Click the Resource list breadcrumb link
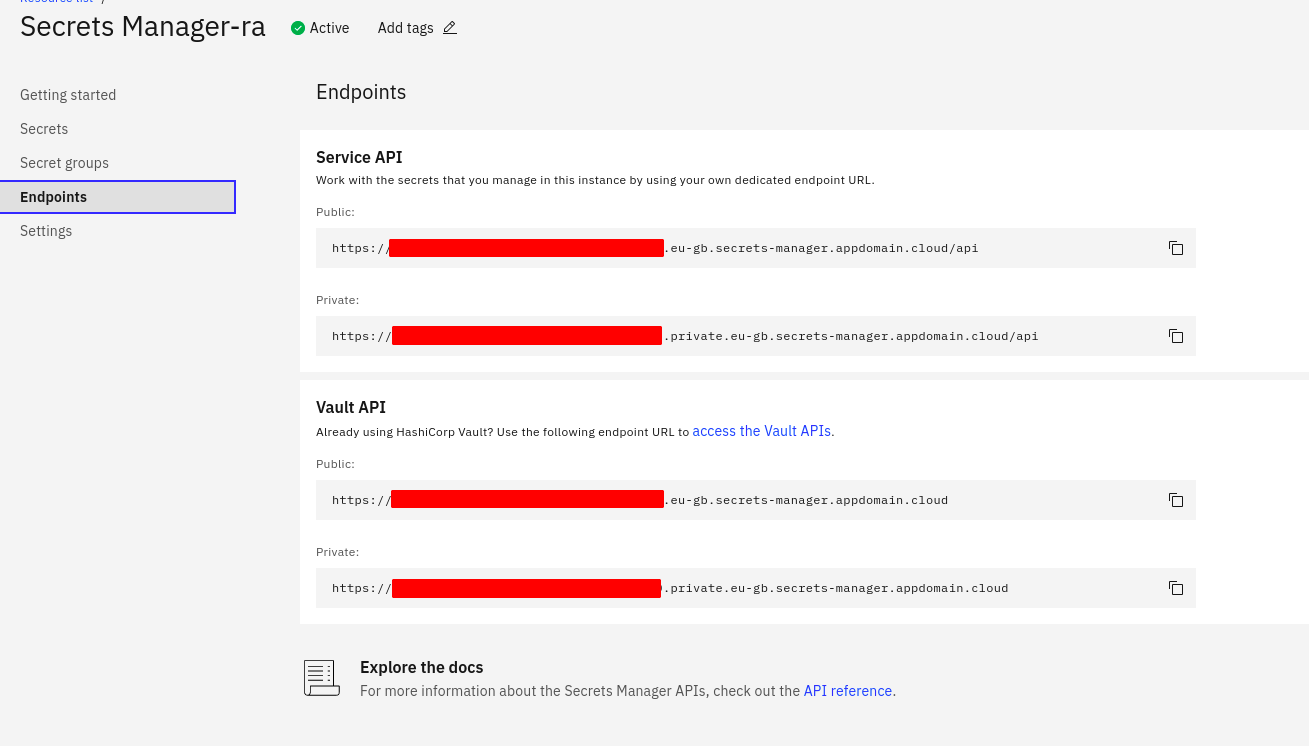The width and height of the screenshot is (1309, 746). pos(56,2)
